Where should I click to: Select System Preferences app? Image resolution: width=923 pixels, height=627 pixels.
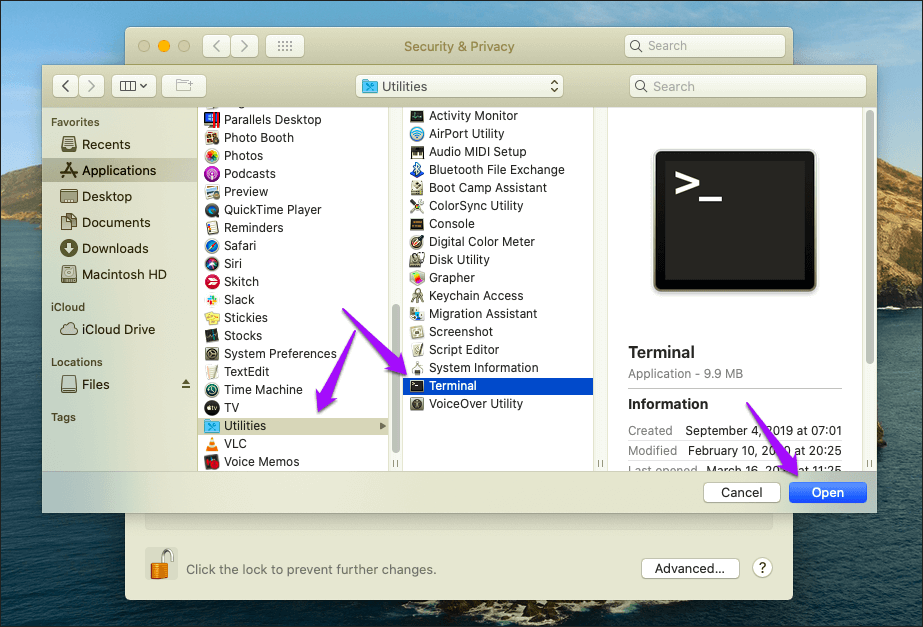pos(293,354)
